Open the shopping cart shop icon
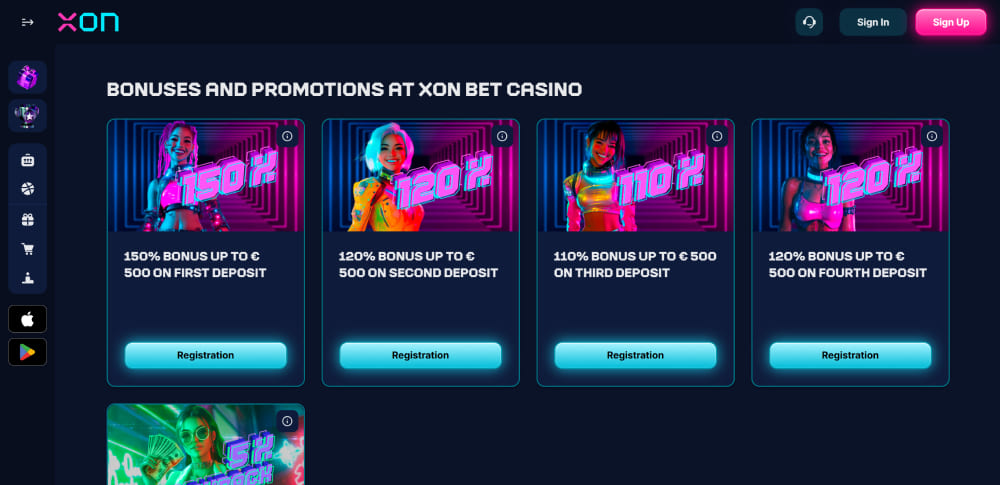 click(x=27, y=249)
